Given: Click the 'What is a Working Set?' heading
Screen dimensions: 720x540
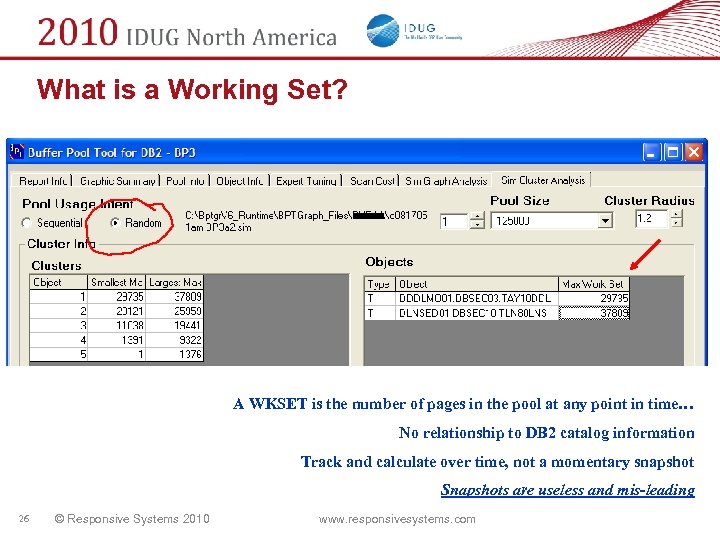Looking at the screenshot, I should click(192, 89).
